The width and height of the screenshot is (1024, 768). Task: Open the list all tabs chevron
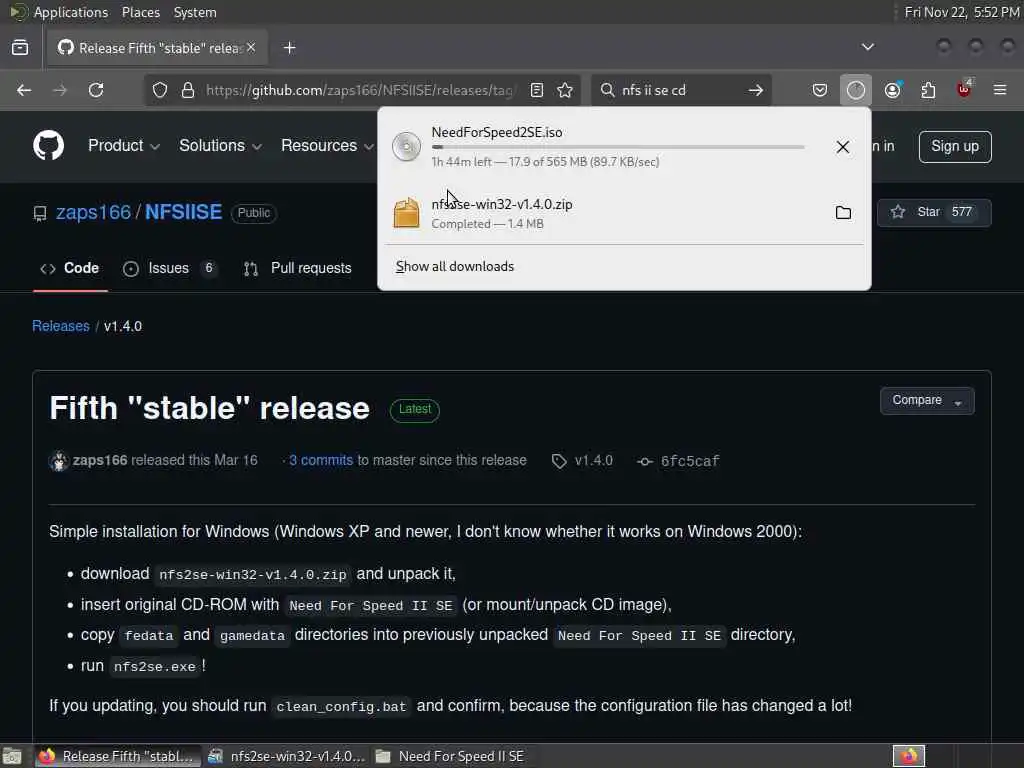867,47
